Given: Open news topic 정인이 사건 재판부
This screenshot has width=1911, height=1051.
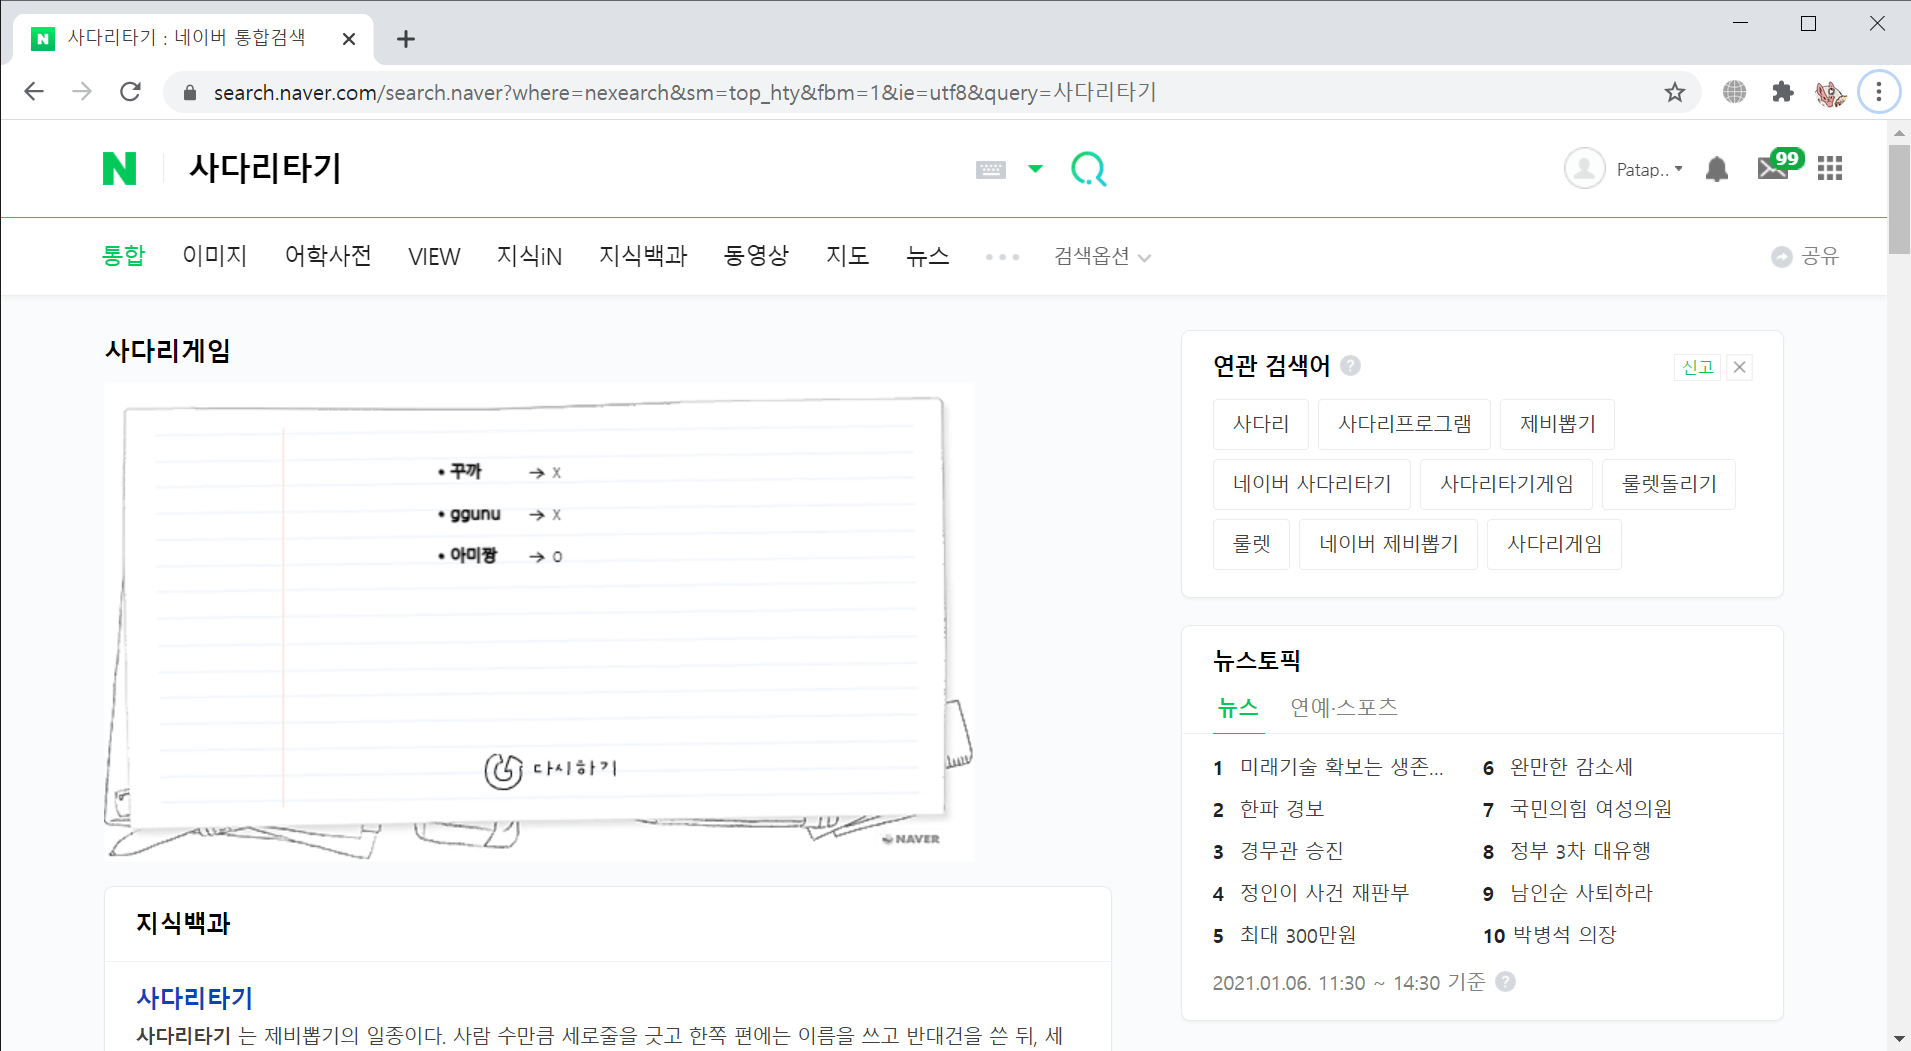Looking at the screenshot, I should click(x=1324, y=893).
